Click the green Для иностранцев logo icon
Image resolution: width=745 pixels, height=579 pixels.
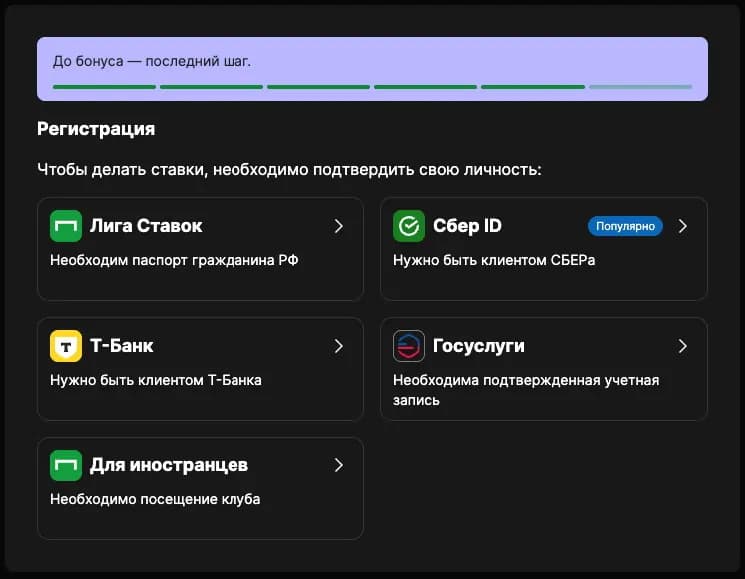coord(66,465)
